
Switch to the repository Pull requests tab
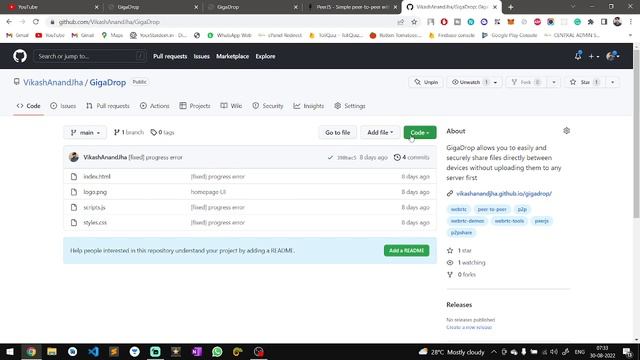click(108, 106)
